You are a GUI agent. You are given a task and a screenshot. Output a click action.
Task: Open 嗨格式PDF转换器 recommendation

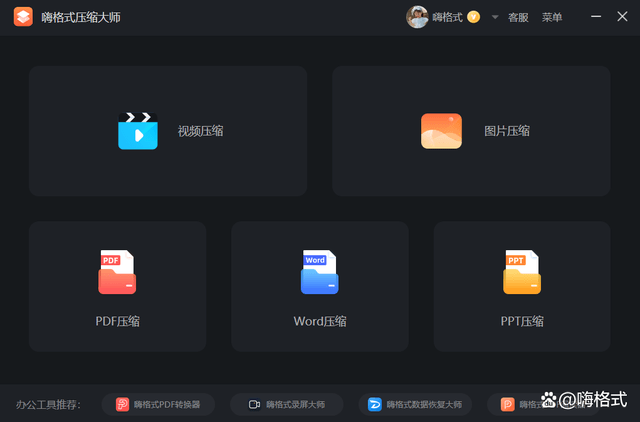159,404
